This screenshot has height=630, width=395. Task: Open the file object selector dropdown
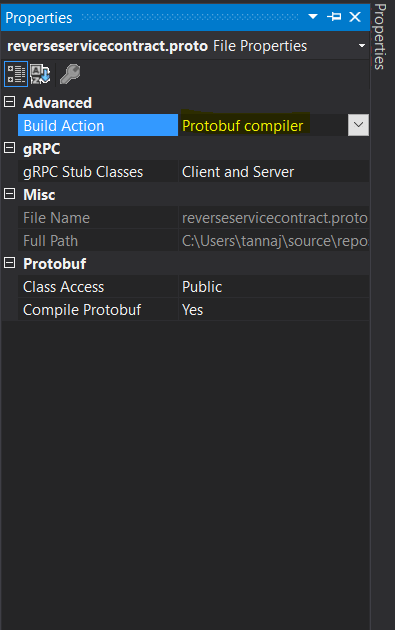pyautogui.click(x=362, y=46)
